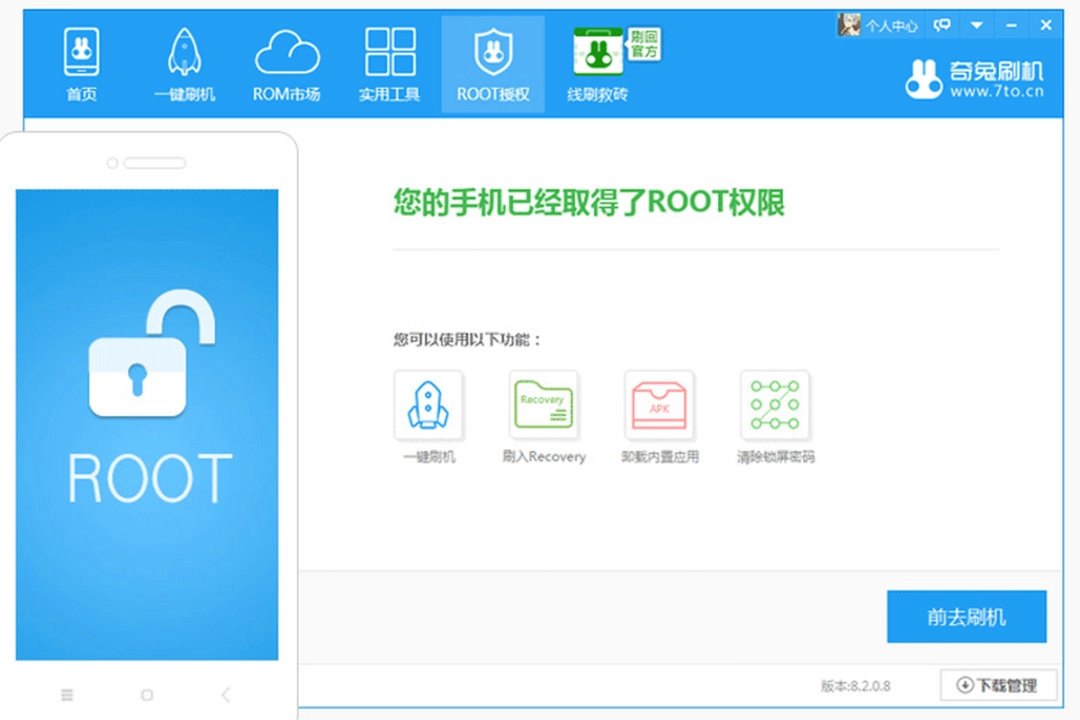The width and height of the screenshot is (1080, 720).
Task: Switch to the ROOT授权 shield icon
Action: [x=492, y=62]
